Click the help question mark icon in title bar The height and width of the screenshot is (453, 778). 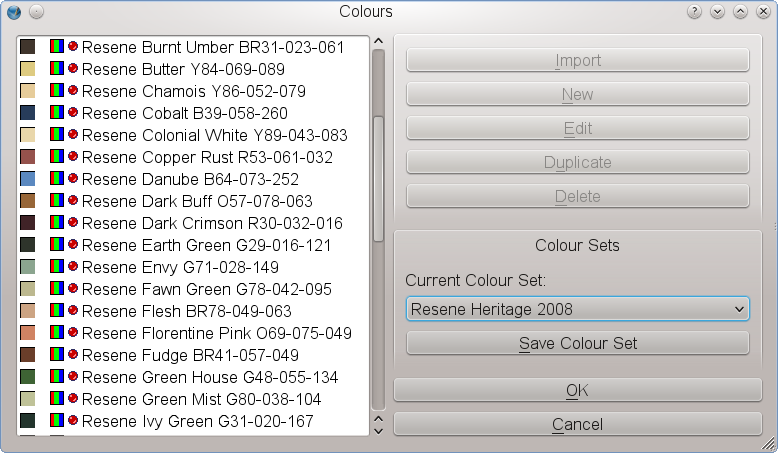coord(694,12)
